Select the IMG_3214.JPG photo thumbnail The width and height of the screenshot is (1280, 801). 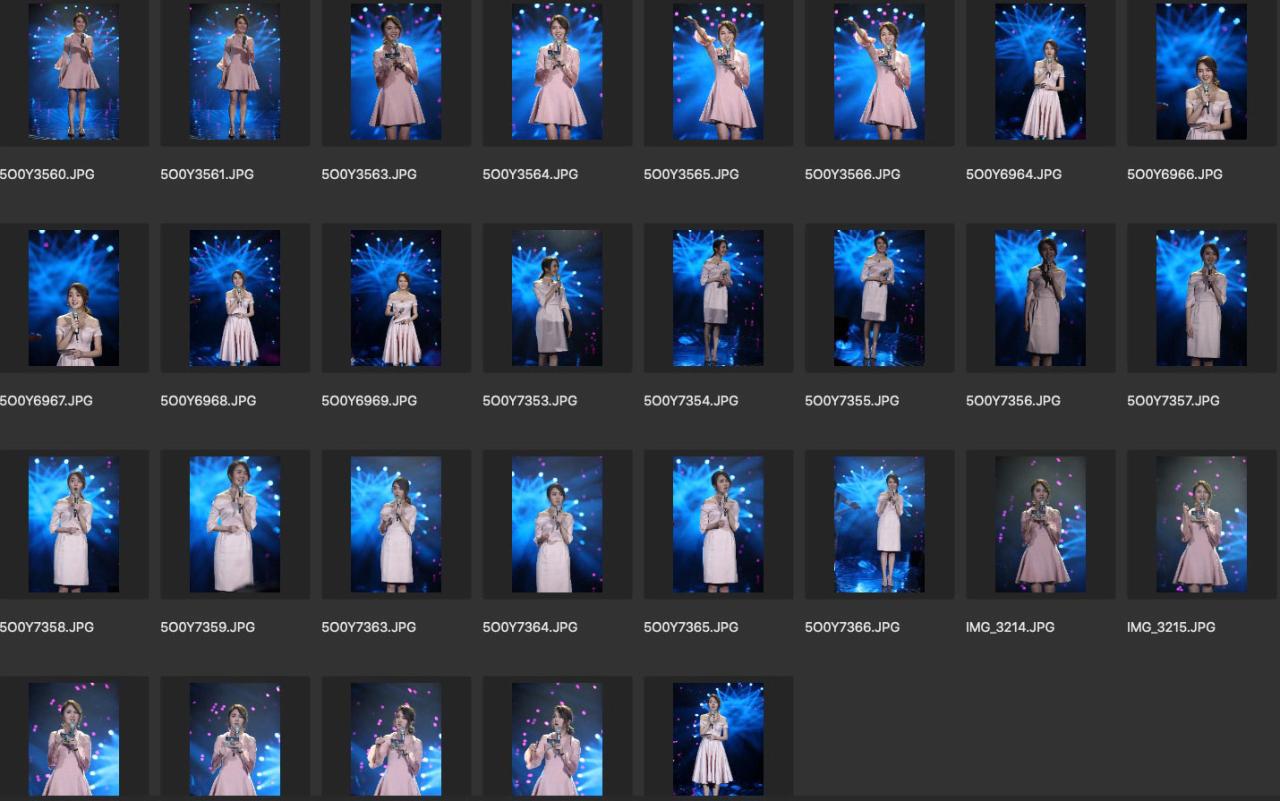(1040, 524)
